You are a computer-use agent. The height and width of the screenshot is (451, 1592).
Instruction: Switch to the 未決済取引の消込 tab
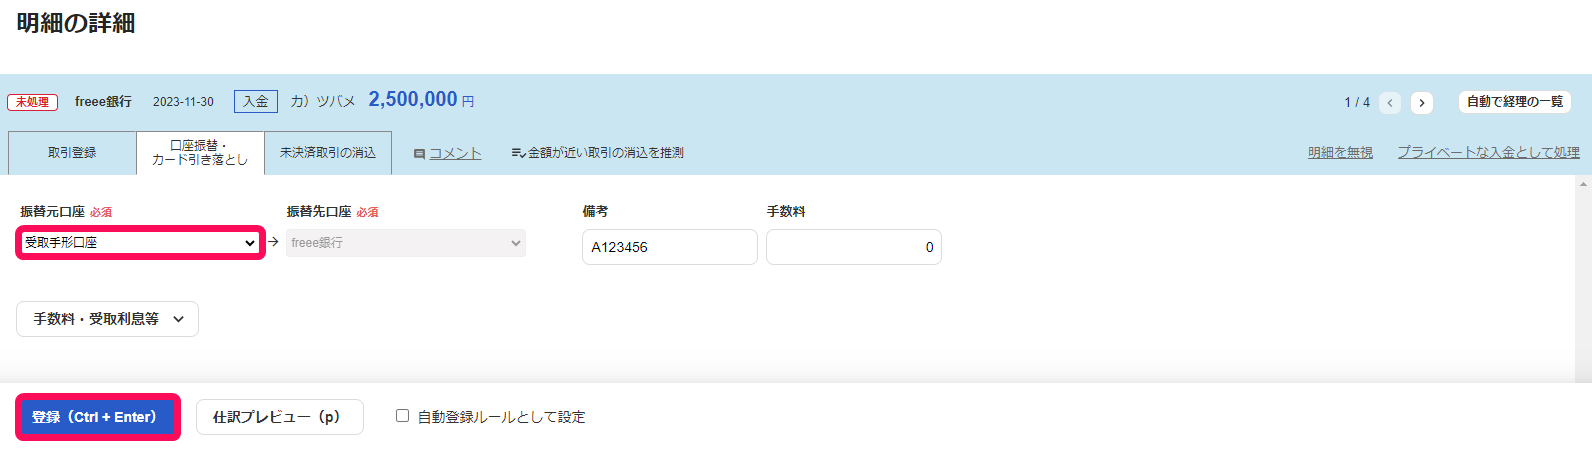[x=328, y=153]
